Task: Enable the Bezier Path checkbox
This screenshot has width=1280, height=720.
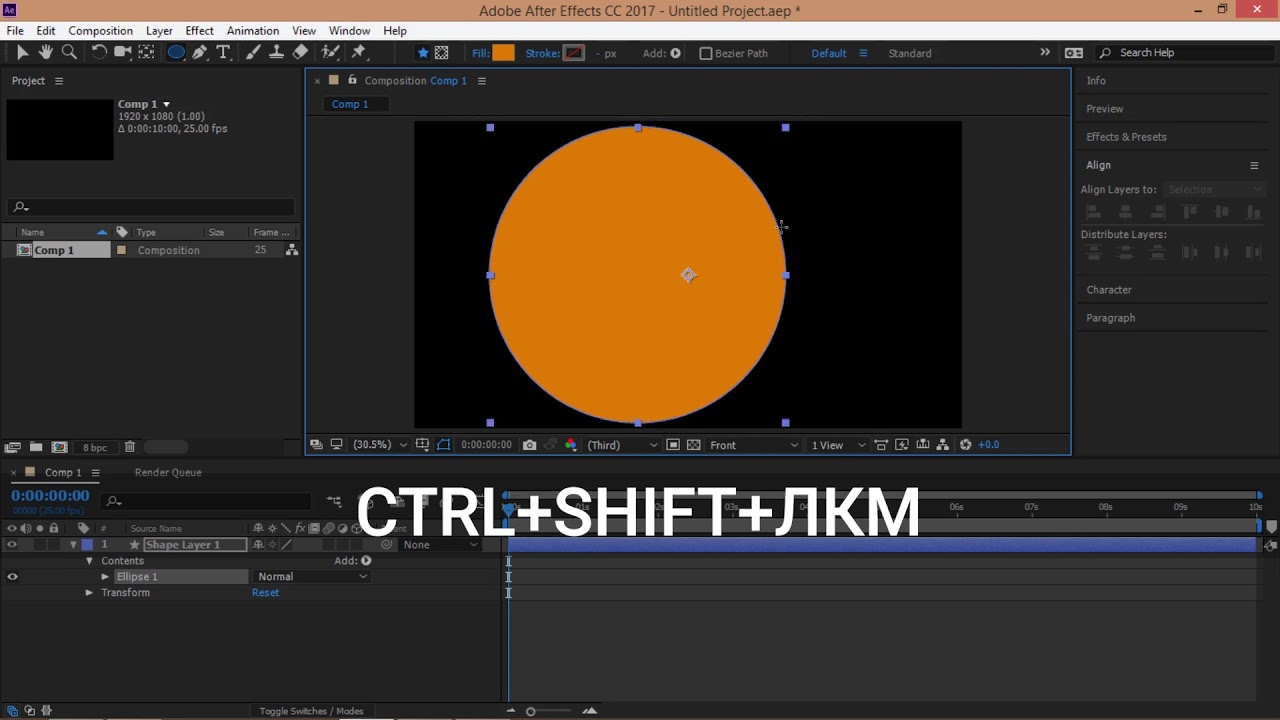Action: [x=706, y=54]
